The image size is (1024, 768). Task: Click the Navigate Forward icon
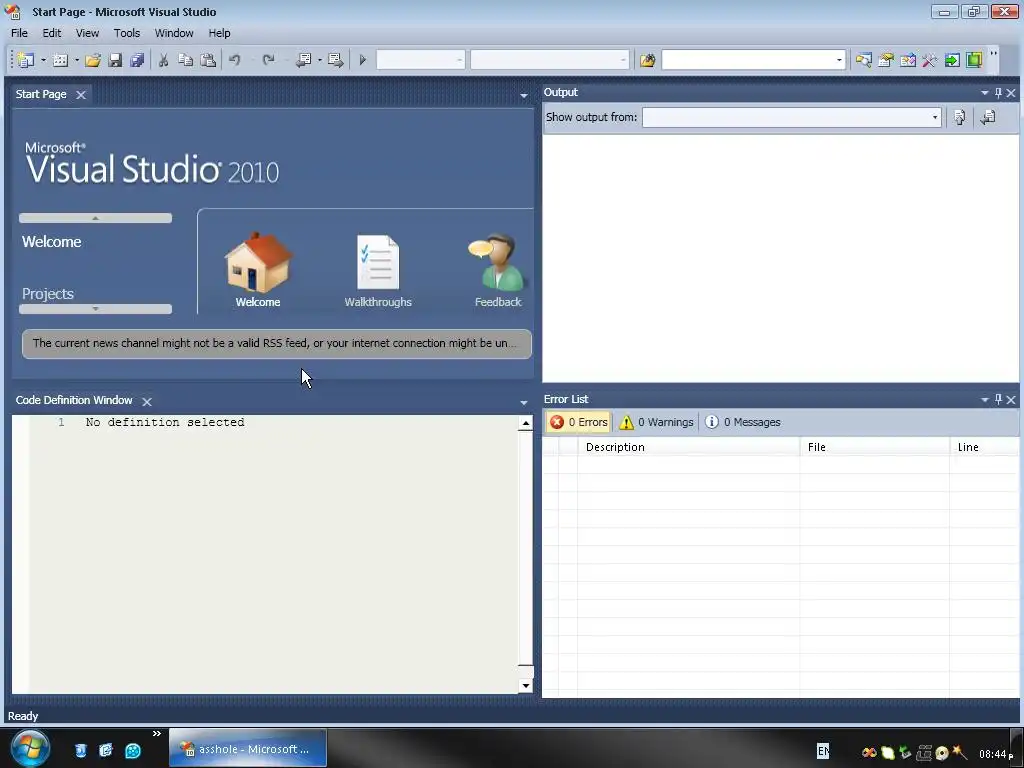click(x=336, y=60)
